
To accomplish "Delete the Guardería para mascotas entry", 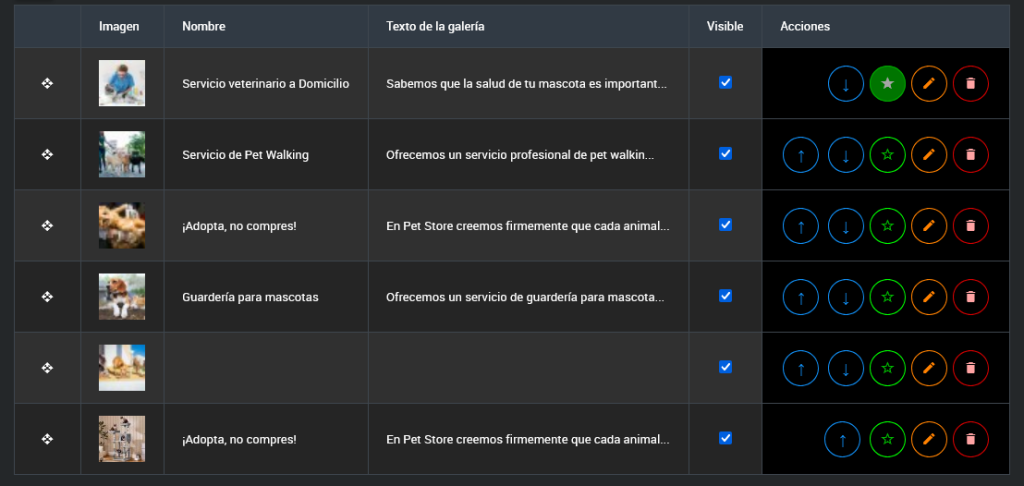I will point(970,297).
